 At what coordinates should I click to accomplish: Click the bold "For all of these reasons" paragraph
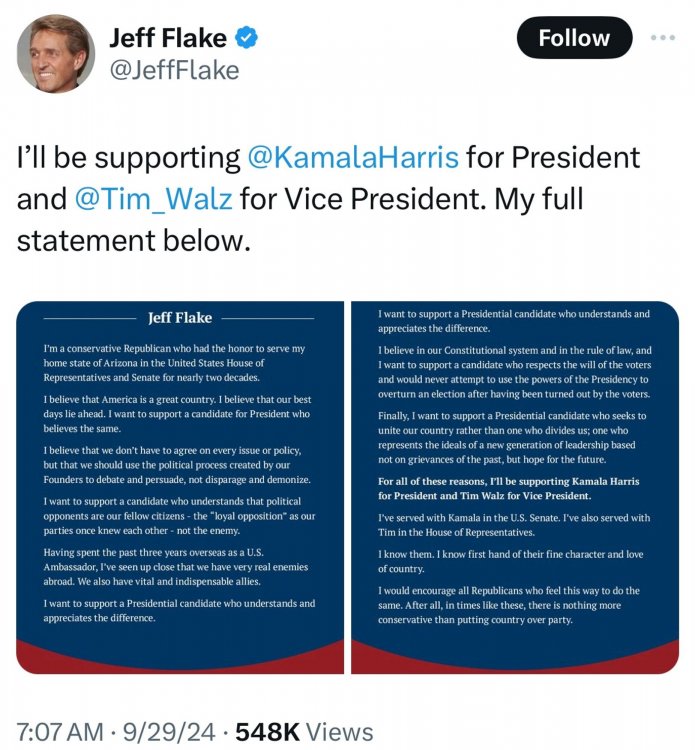(x=514, y=488)
